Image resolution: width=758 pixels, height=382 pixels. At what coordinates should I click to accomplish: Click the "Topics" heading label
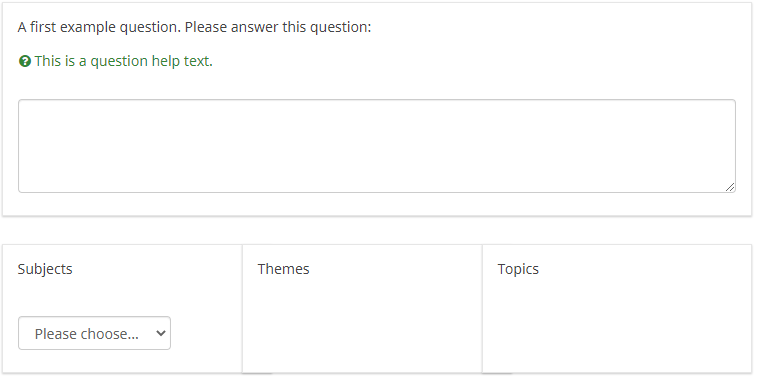518,269
